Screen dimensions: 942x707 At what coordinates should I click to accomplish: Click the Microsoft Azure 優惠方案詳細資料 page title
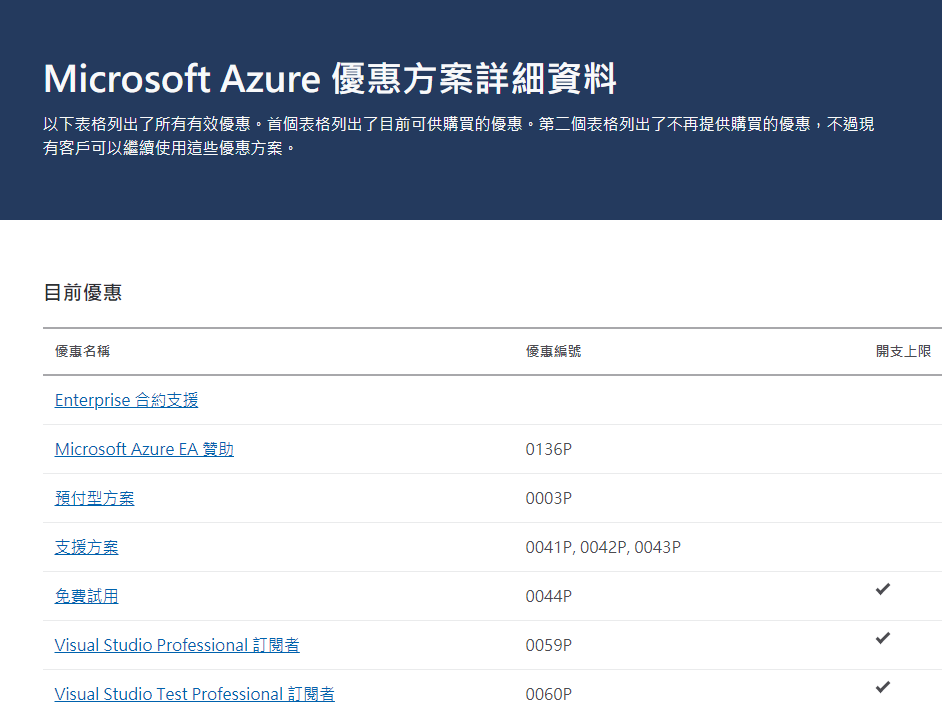(330, 78)
